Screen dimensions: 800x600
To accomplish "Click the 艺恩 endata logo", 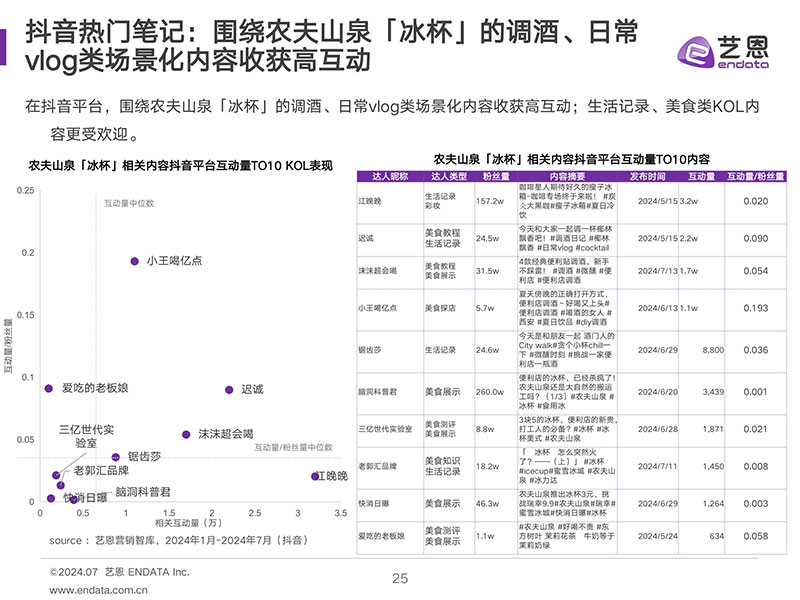I will tap(723, 52).
